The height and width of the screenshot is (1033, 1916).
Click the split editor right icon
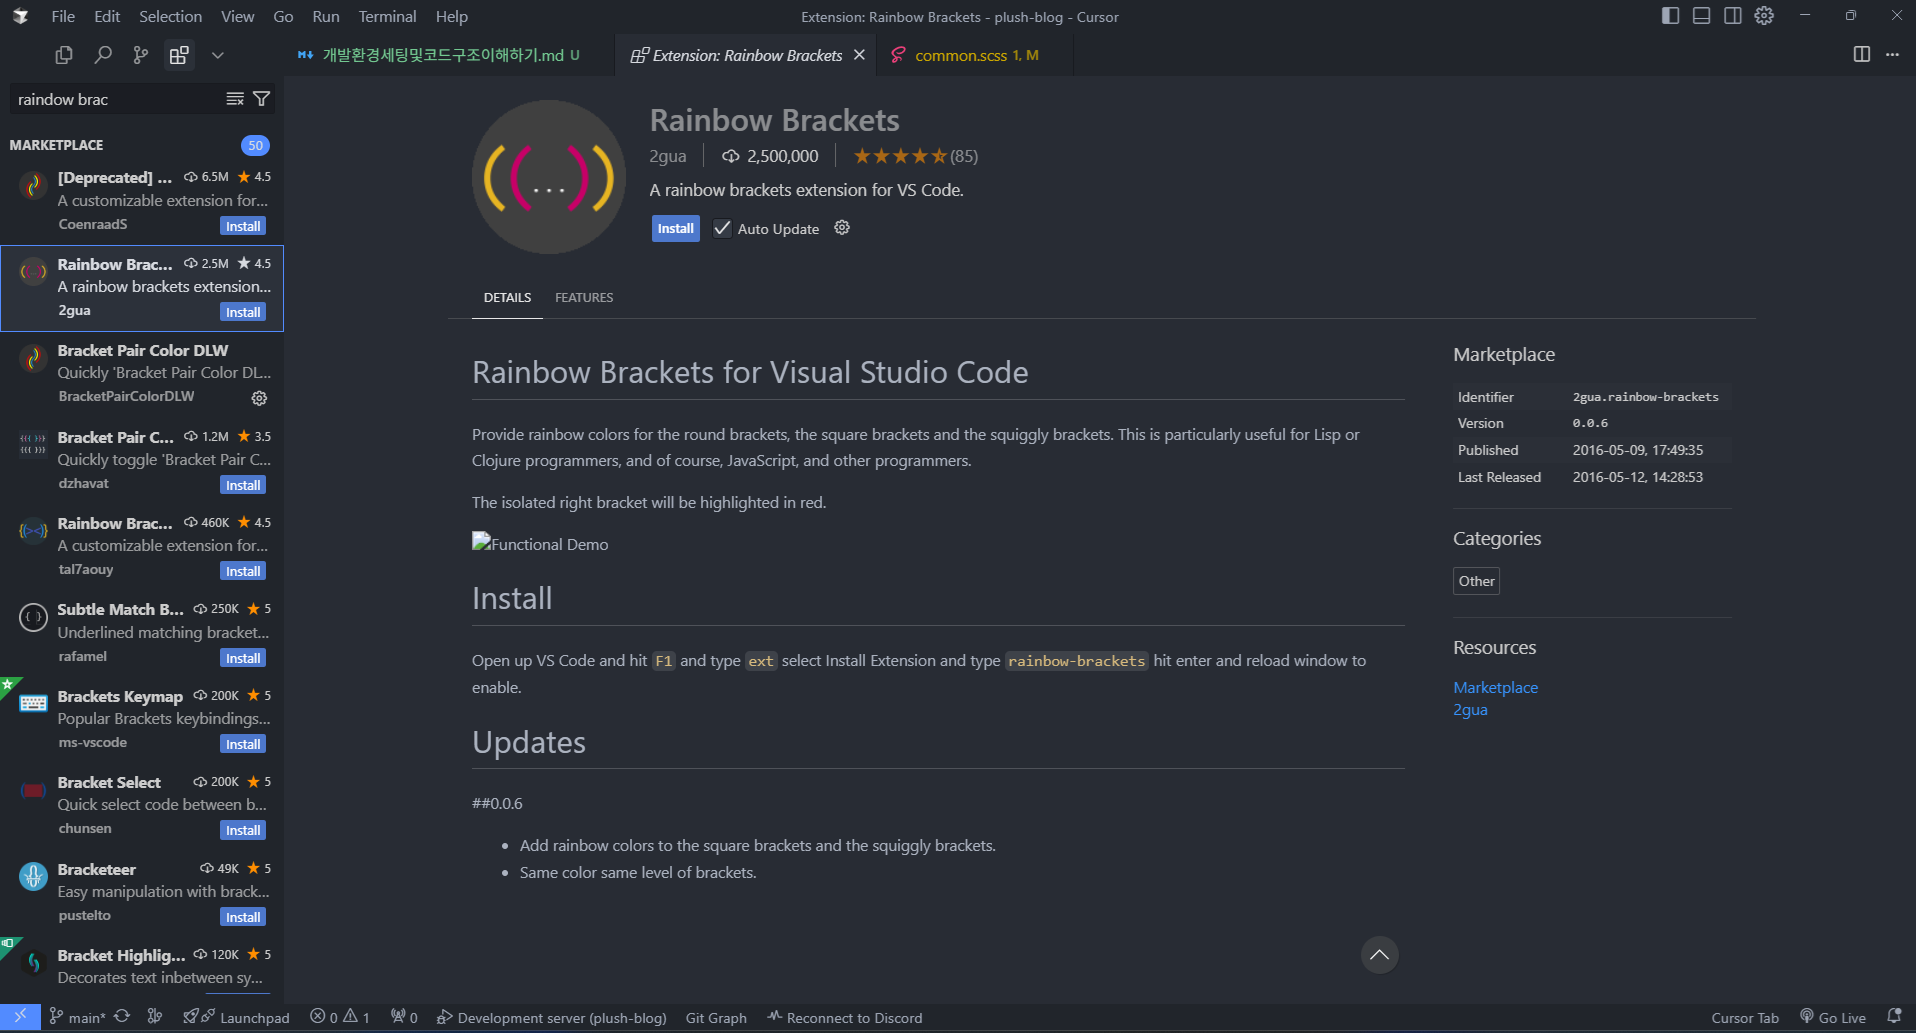[x=1861, y=55]
